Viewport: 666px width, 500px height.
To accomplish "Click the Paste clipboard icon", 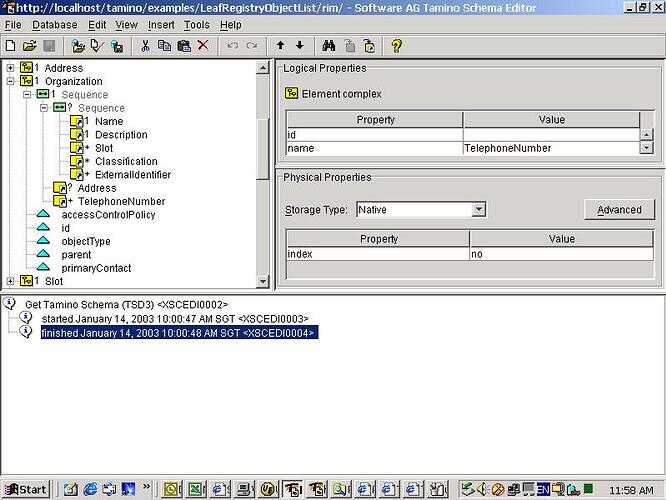I will point(184,45).
